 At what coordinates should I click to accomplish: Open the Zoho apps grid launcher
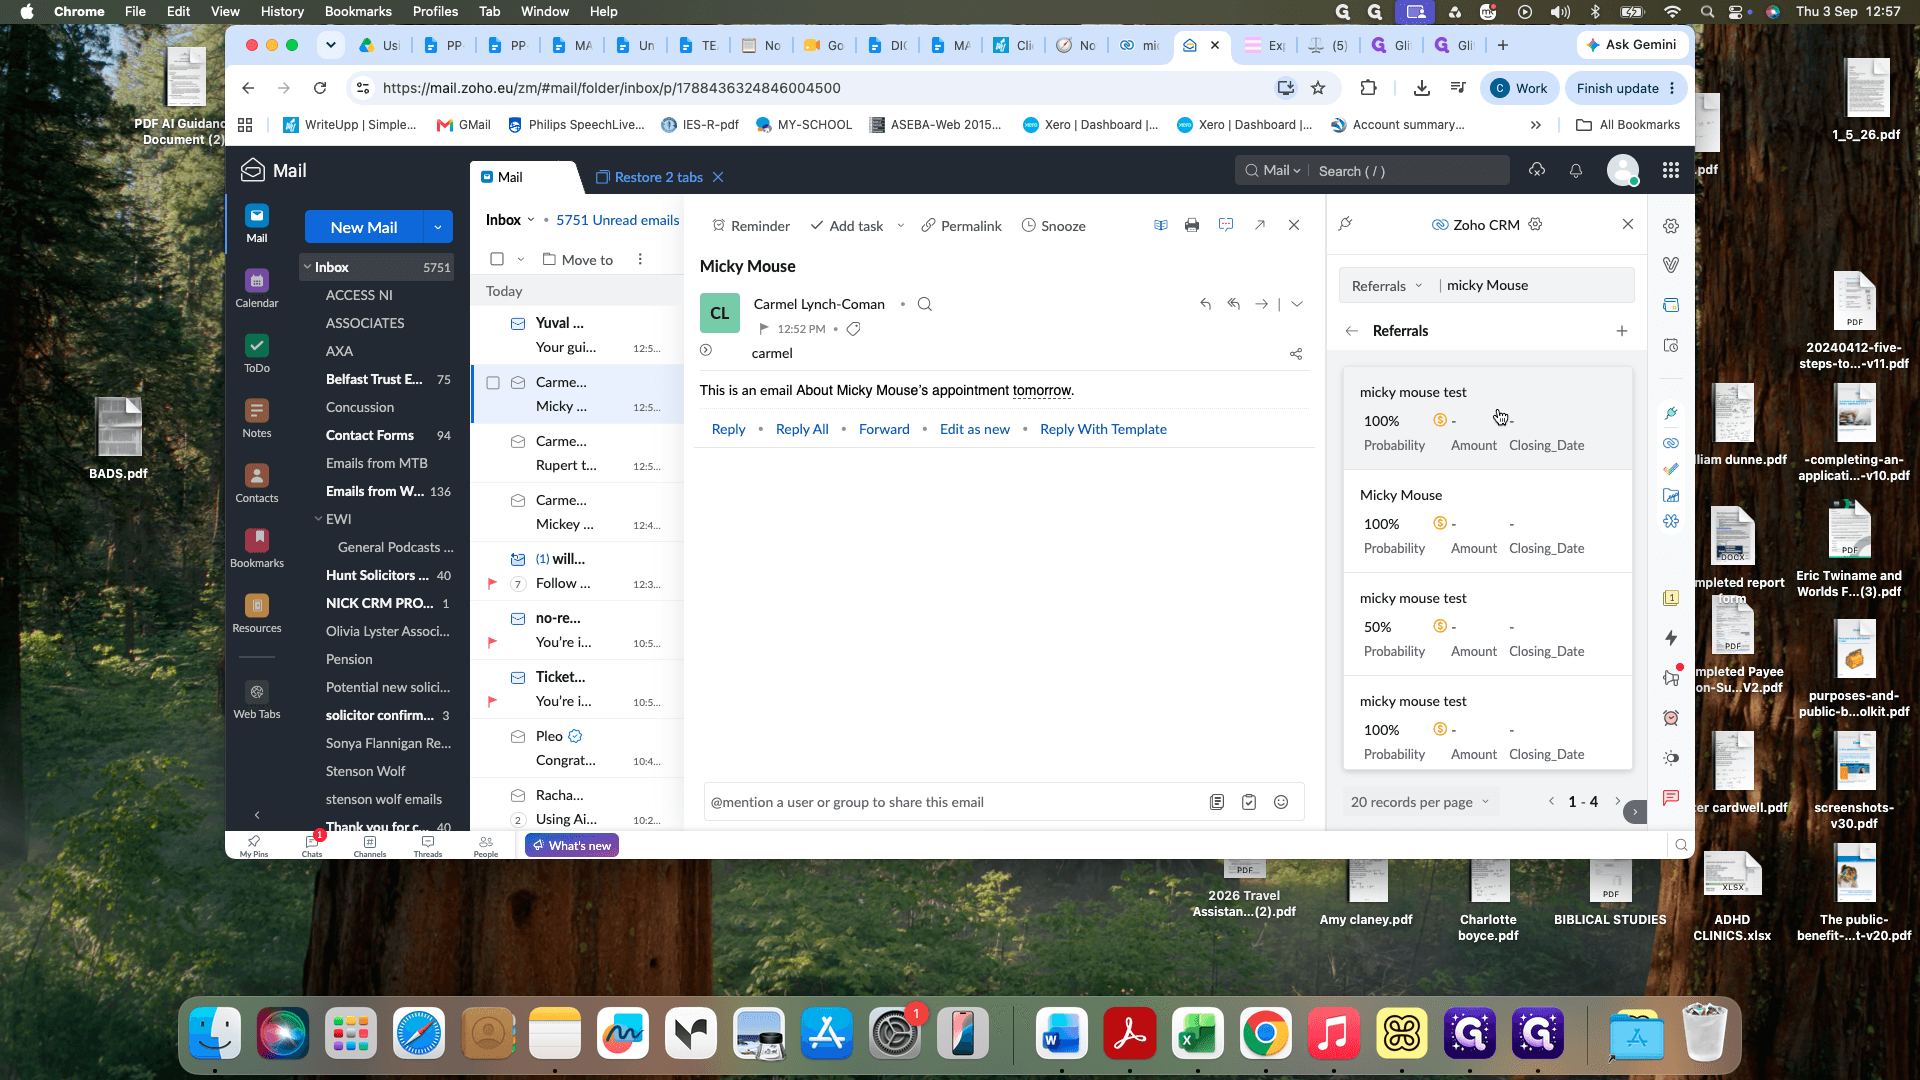(1670, 171)
